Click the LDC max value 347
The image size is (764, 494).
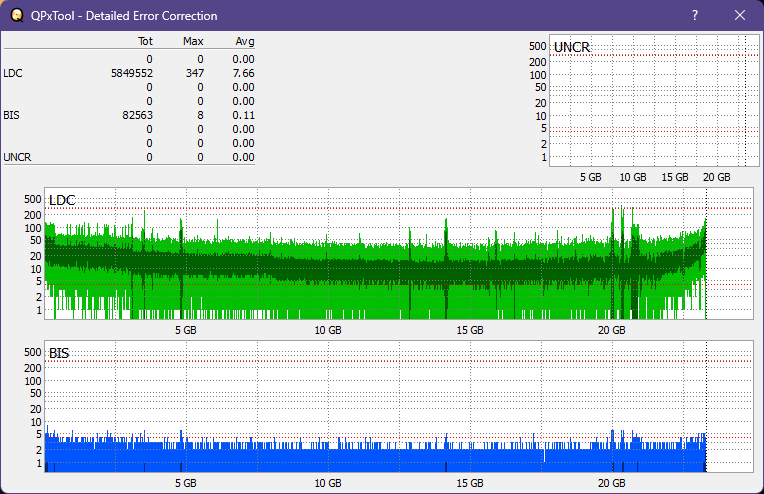pyautogui.click(x=194, y=73)
